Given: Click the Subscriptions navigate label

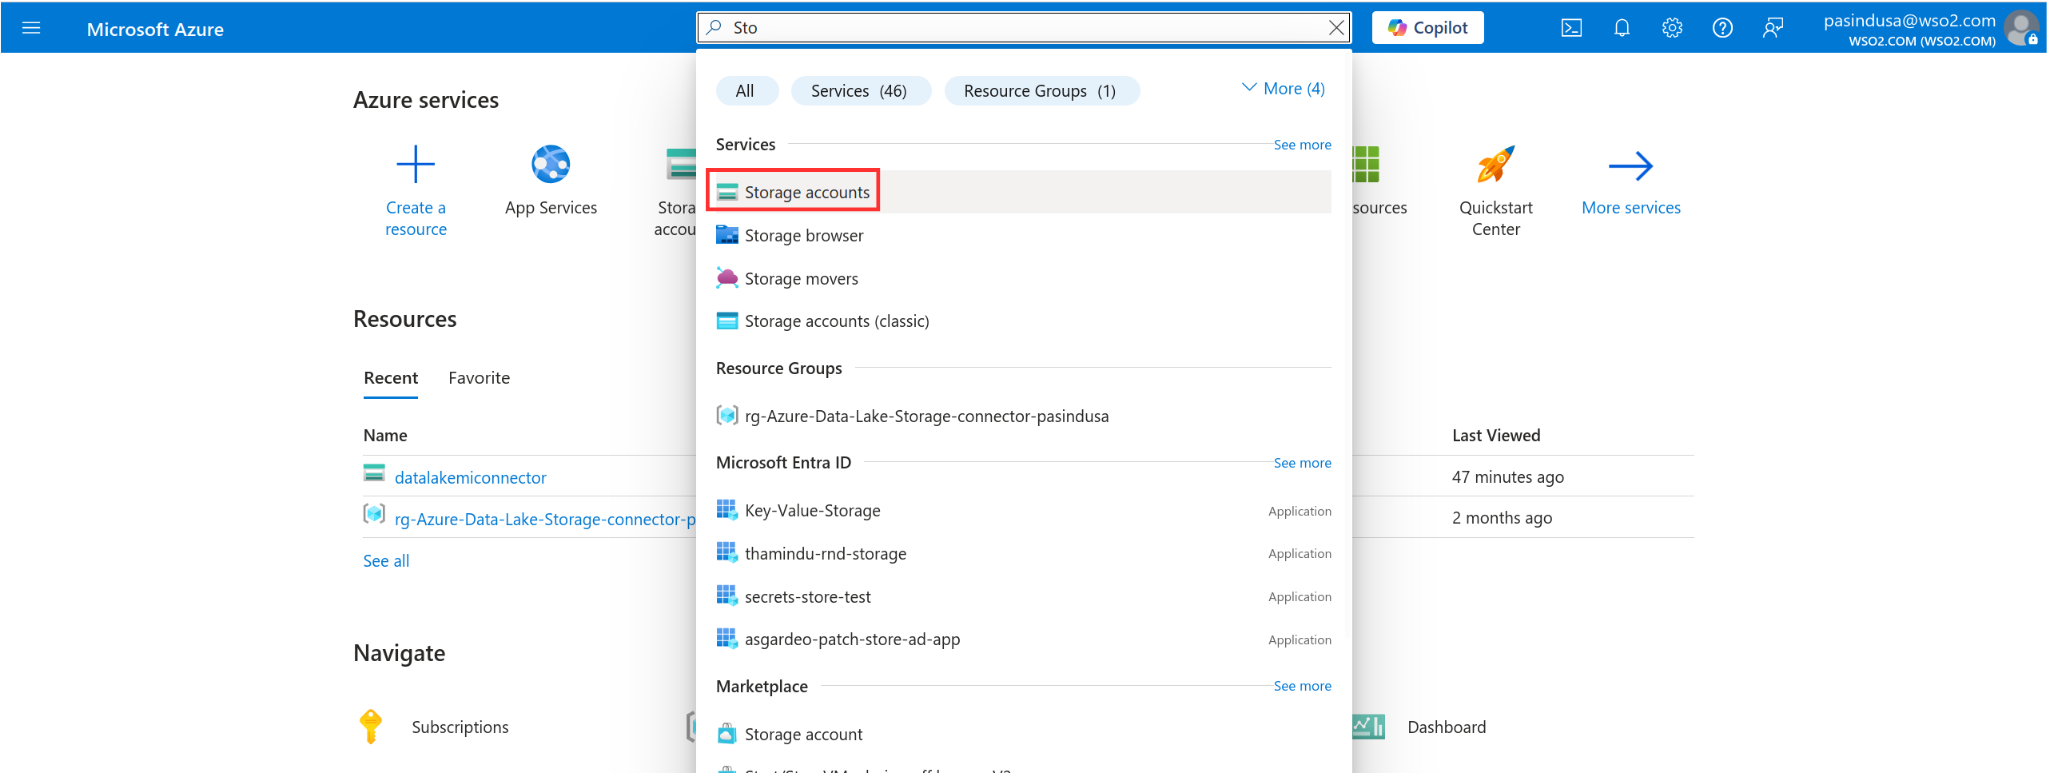Looking at the screenshot, I should coord(460,727).
